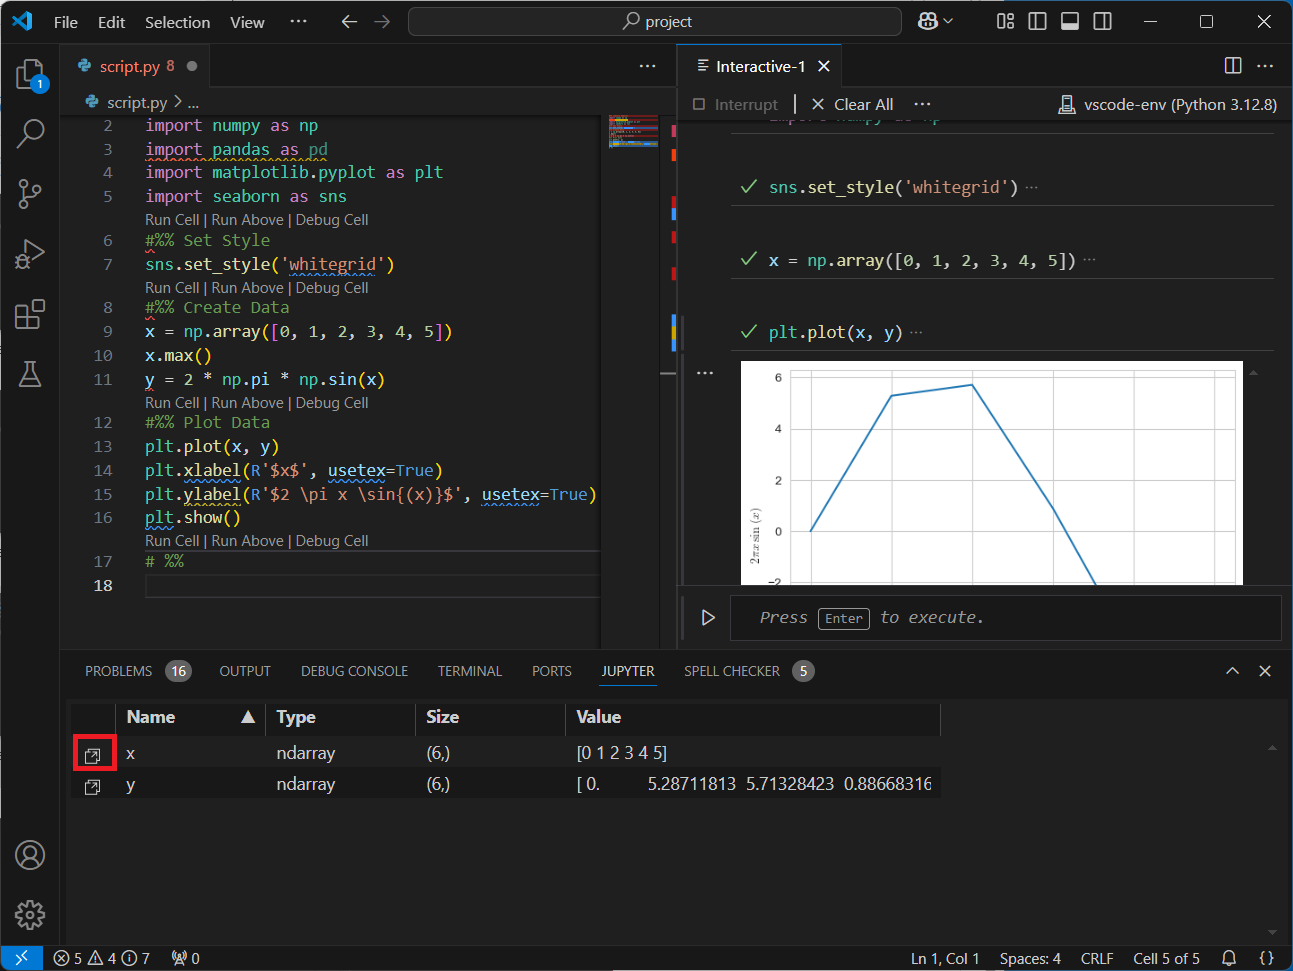1293x971 pixels.
Task: Show x variable in data viewer
Action: [93, 755]
